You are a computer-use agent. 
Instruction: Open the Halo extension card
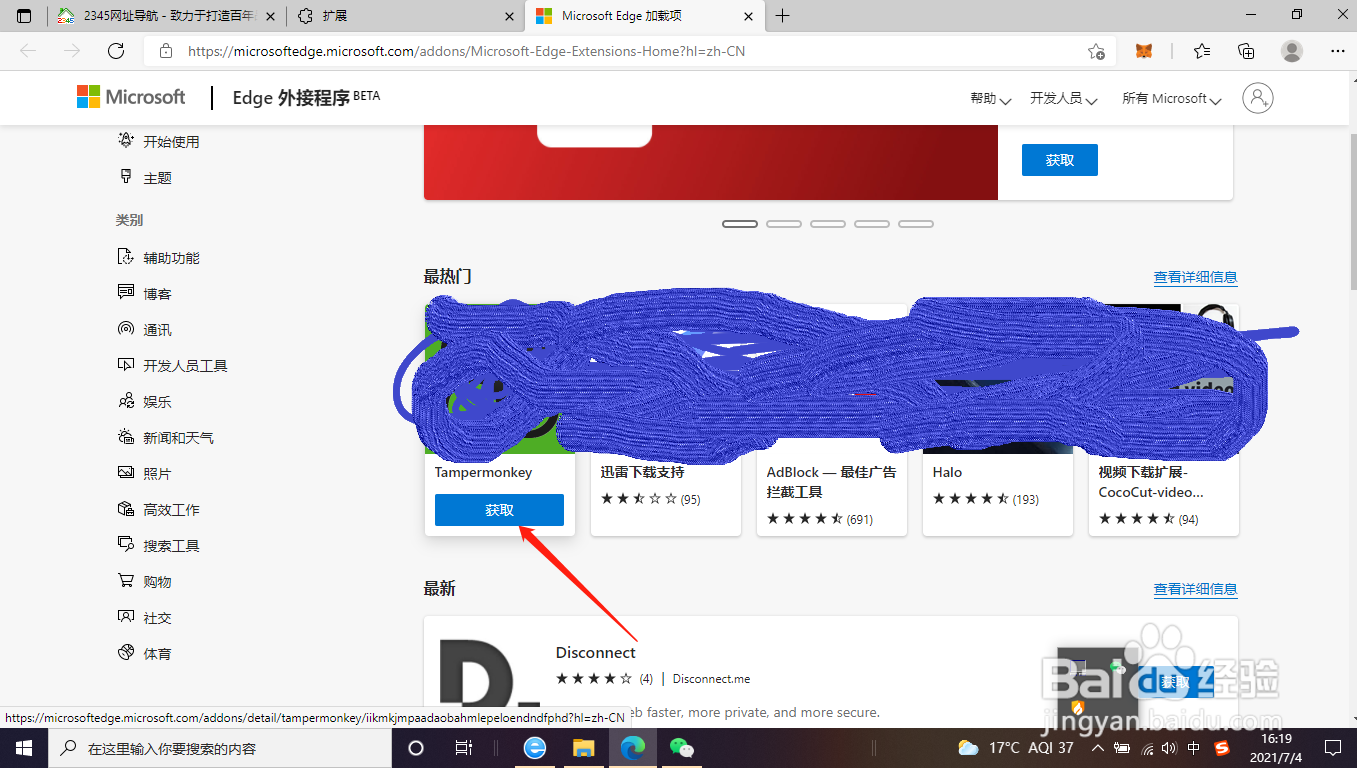[998, 420]
